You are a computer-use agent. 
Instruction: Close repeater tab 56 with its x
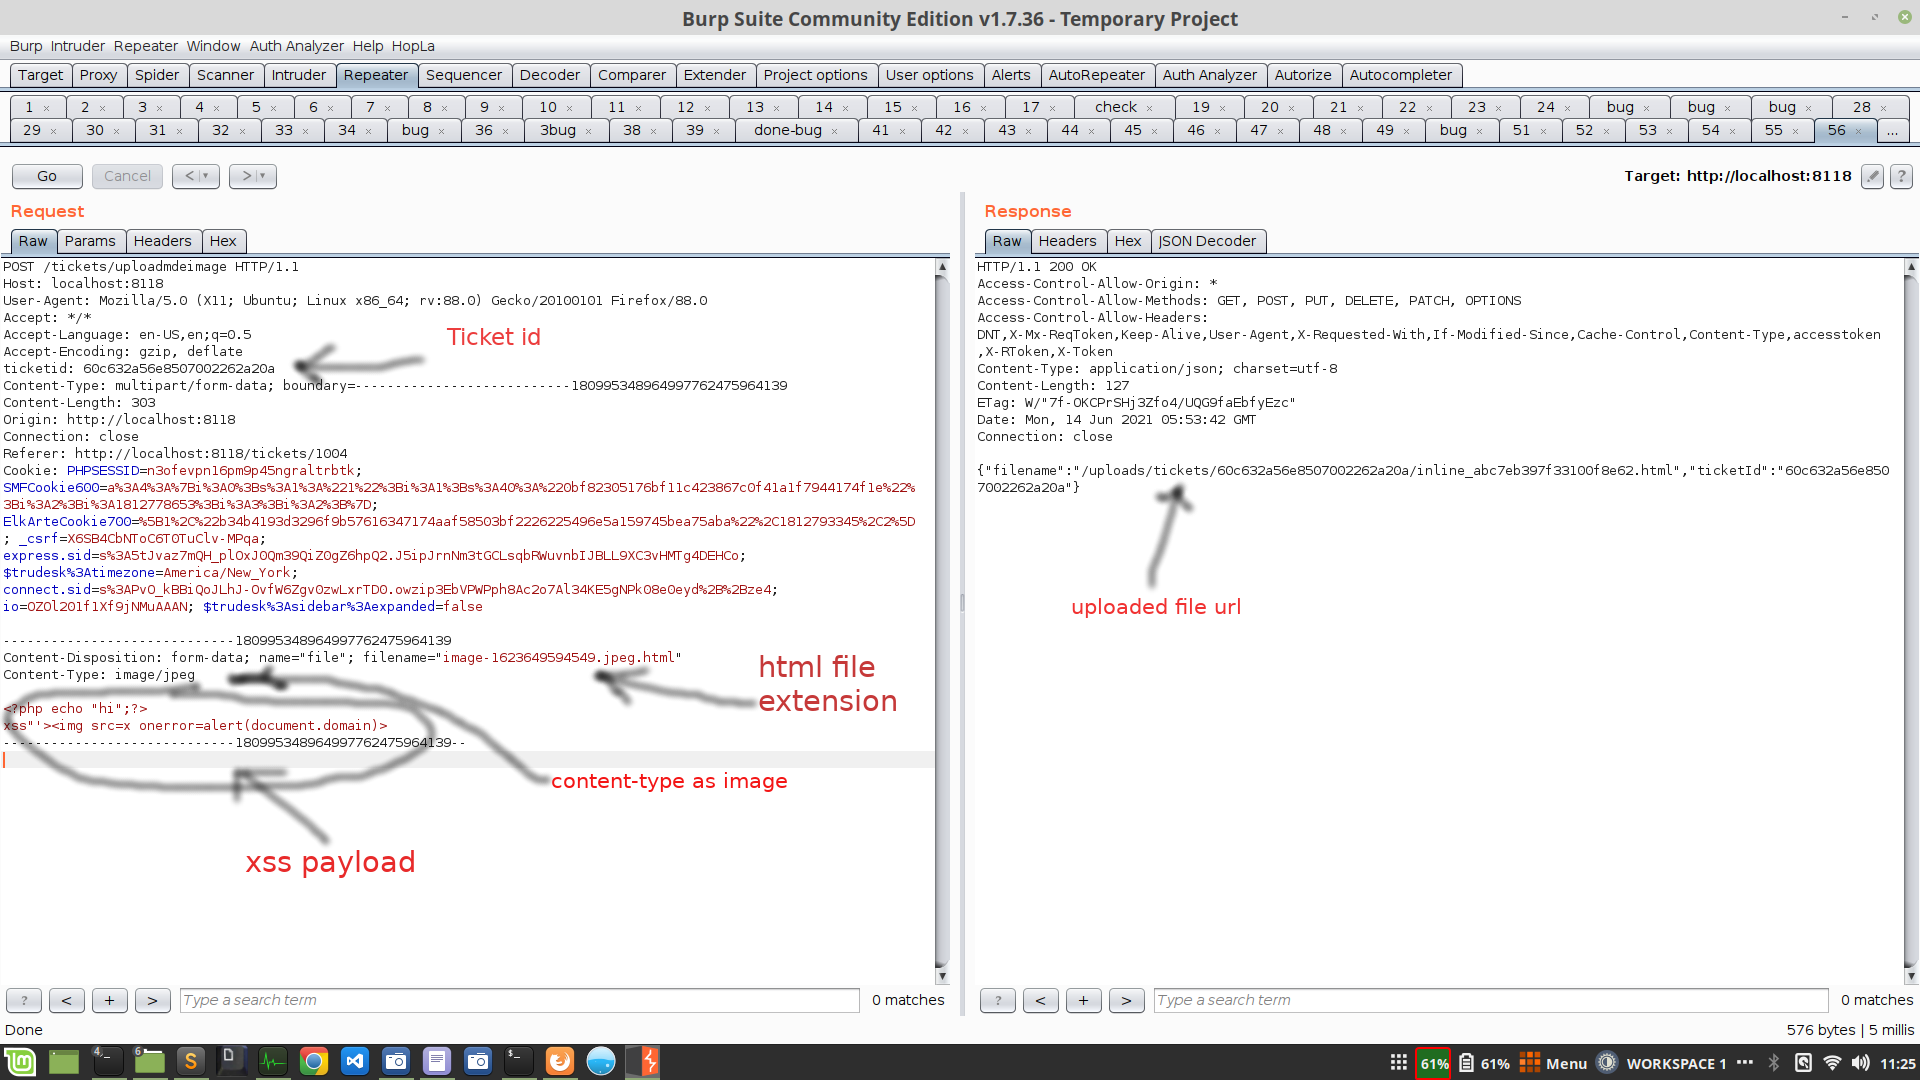click(x=1859, y=131)
